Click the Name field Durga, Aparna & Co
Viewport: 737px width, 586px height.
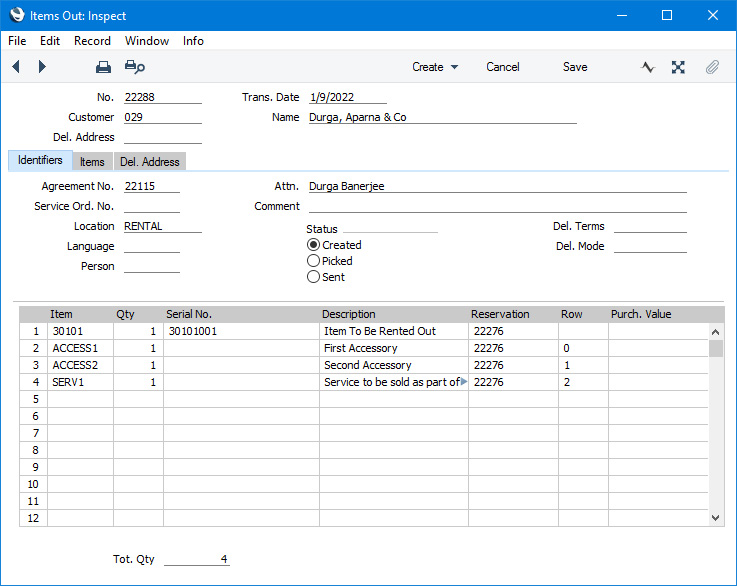point(442,117)
